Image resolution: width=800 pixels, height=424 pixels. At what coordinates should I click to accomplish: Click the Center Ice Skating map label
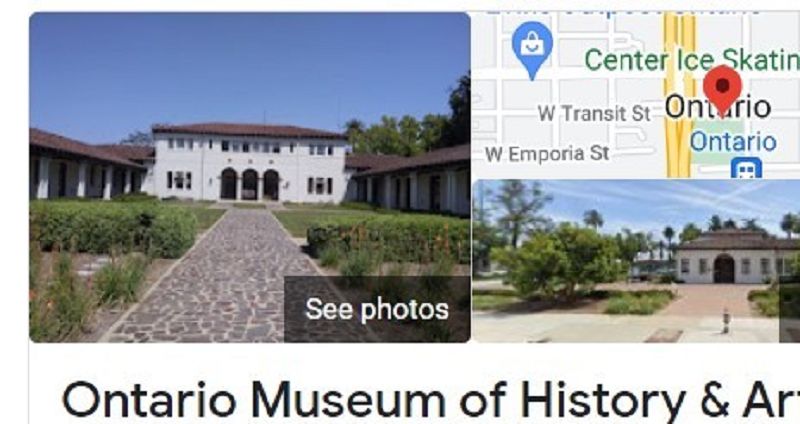pos(692,60)
